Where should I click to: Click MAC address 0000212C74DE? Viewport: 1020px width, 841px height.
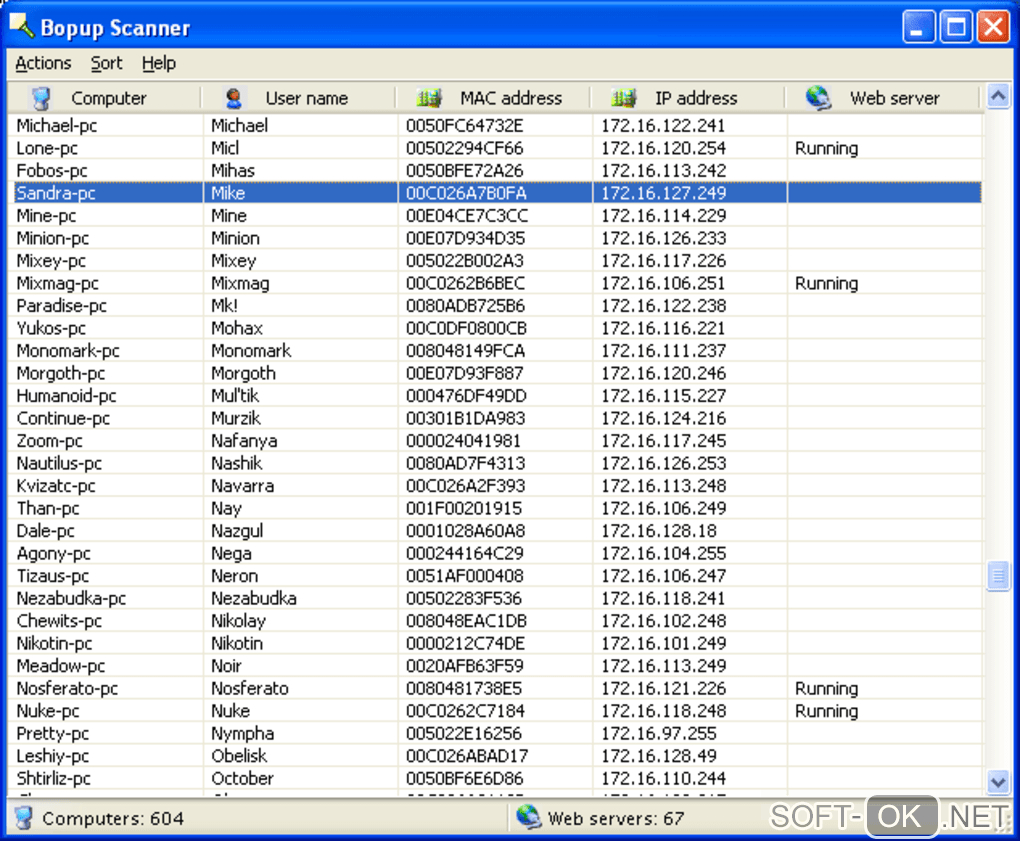465,643
